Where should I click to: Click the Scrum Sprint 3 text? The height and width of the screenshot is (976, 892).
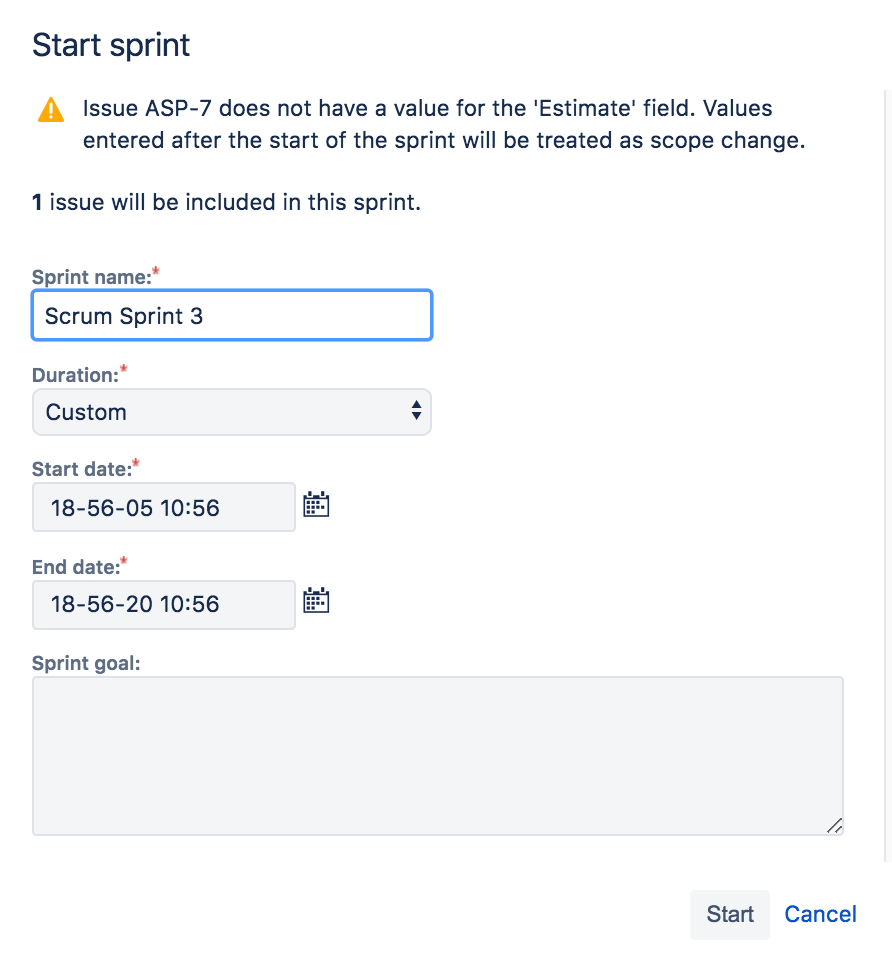125,315
